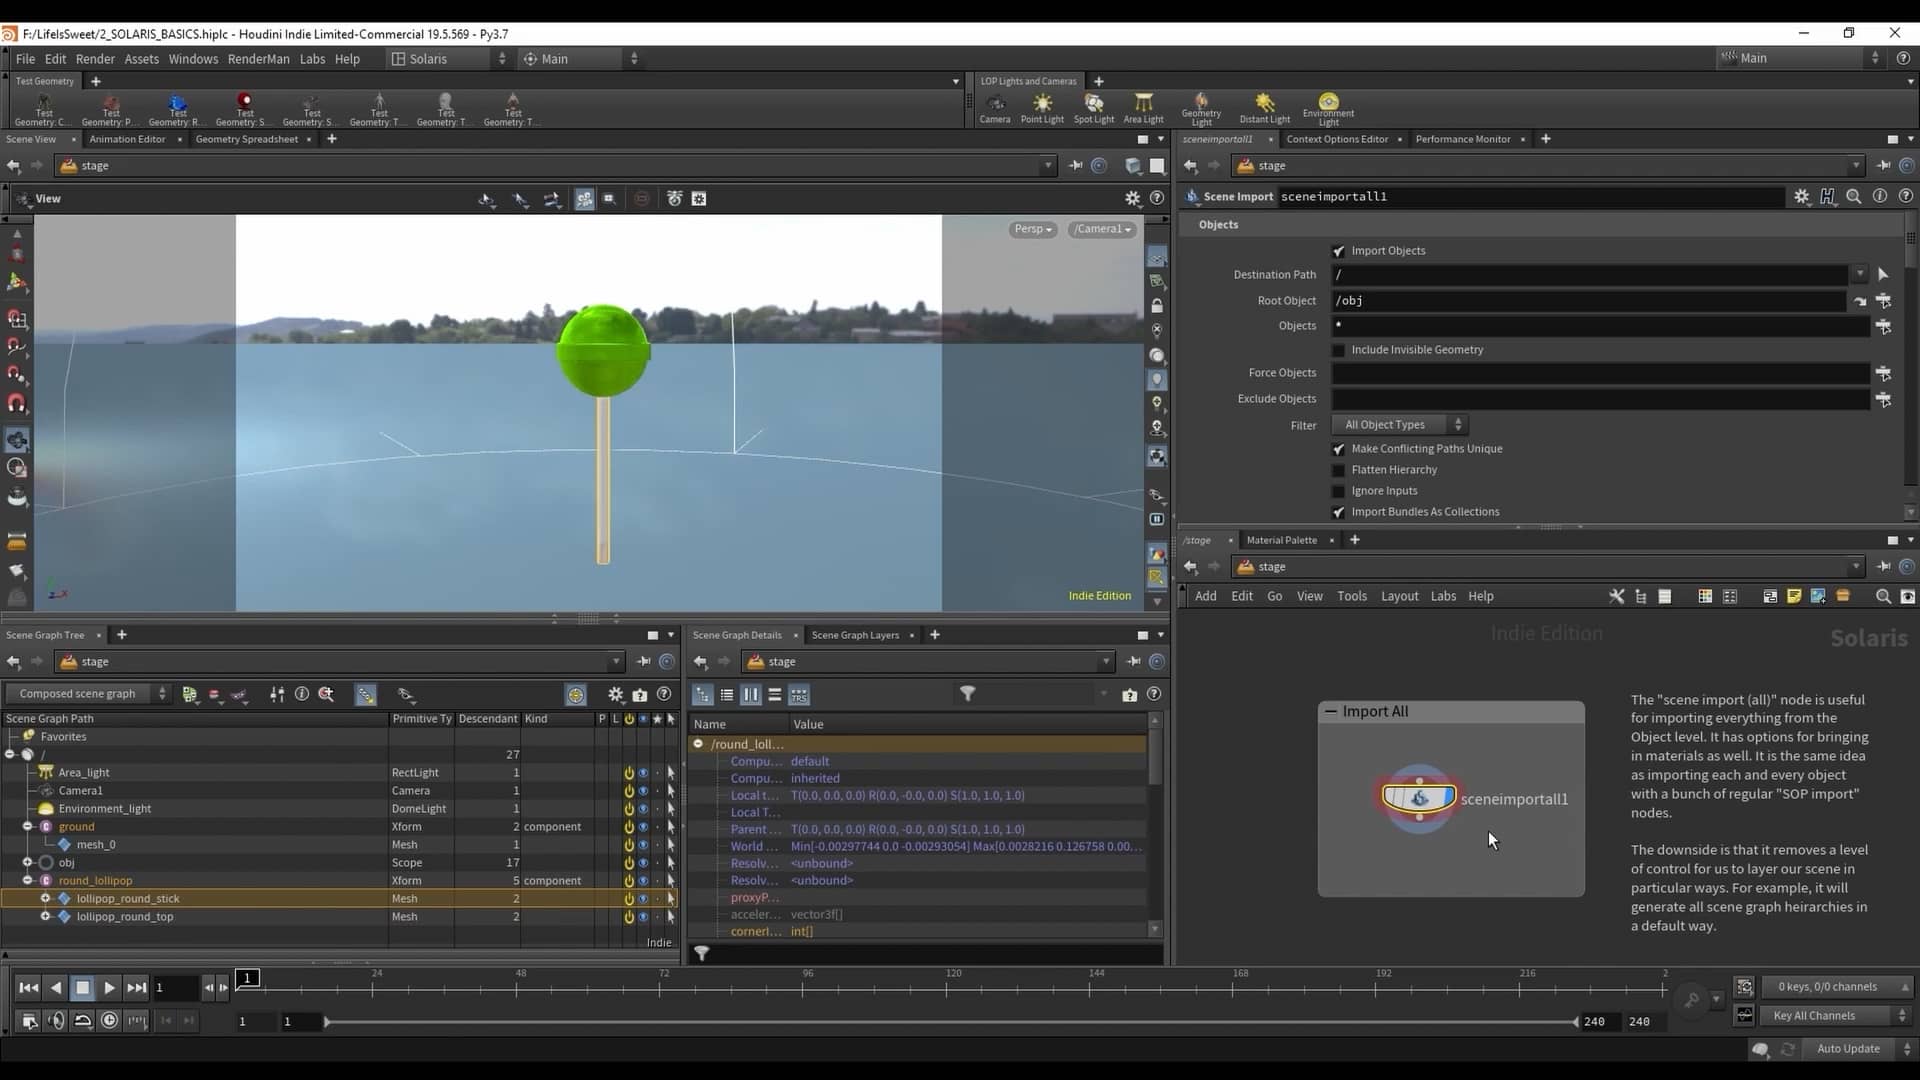Create a Point Light from the shelf
Screen dimensions: 1920x1080
tap(1042, 107)
